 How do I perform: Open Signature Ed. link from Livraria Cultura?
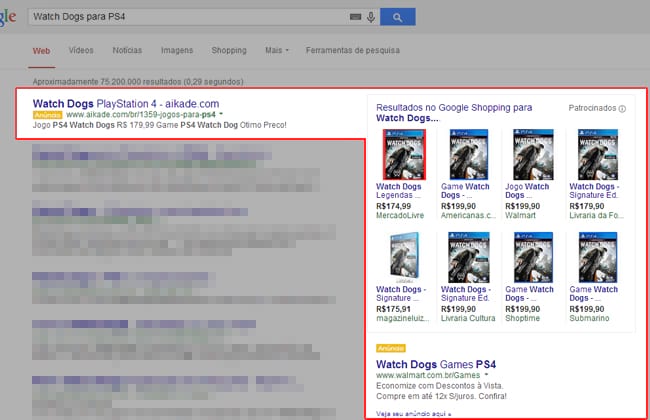[466, 294]
